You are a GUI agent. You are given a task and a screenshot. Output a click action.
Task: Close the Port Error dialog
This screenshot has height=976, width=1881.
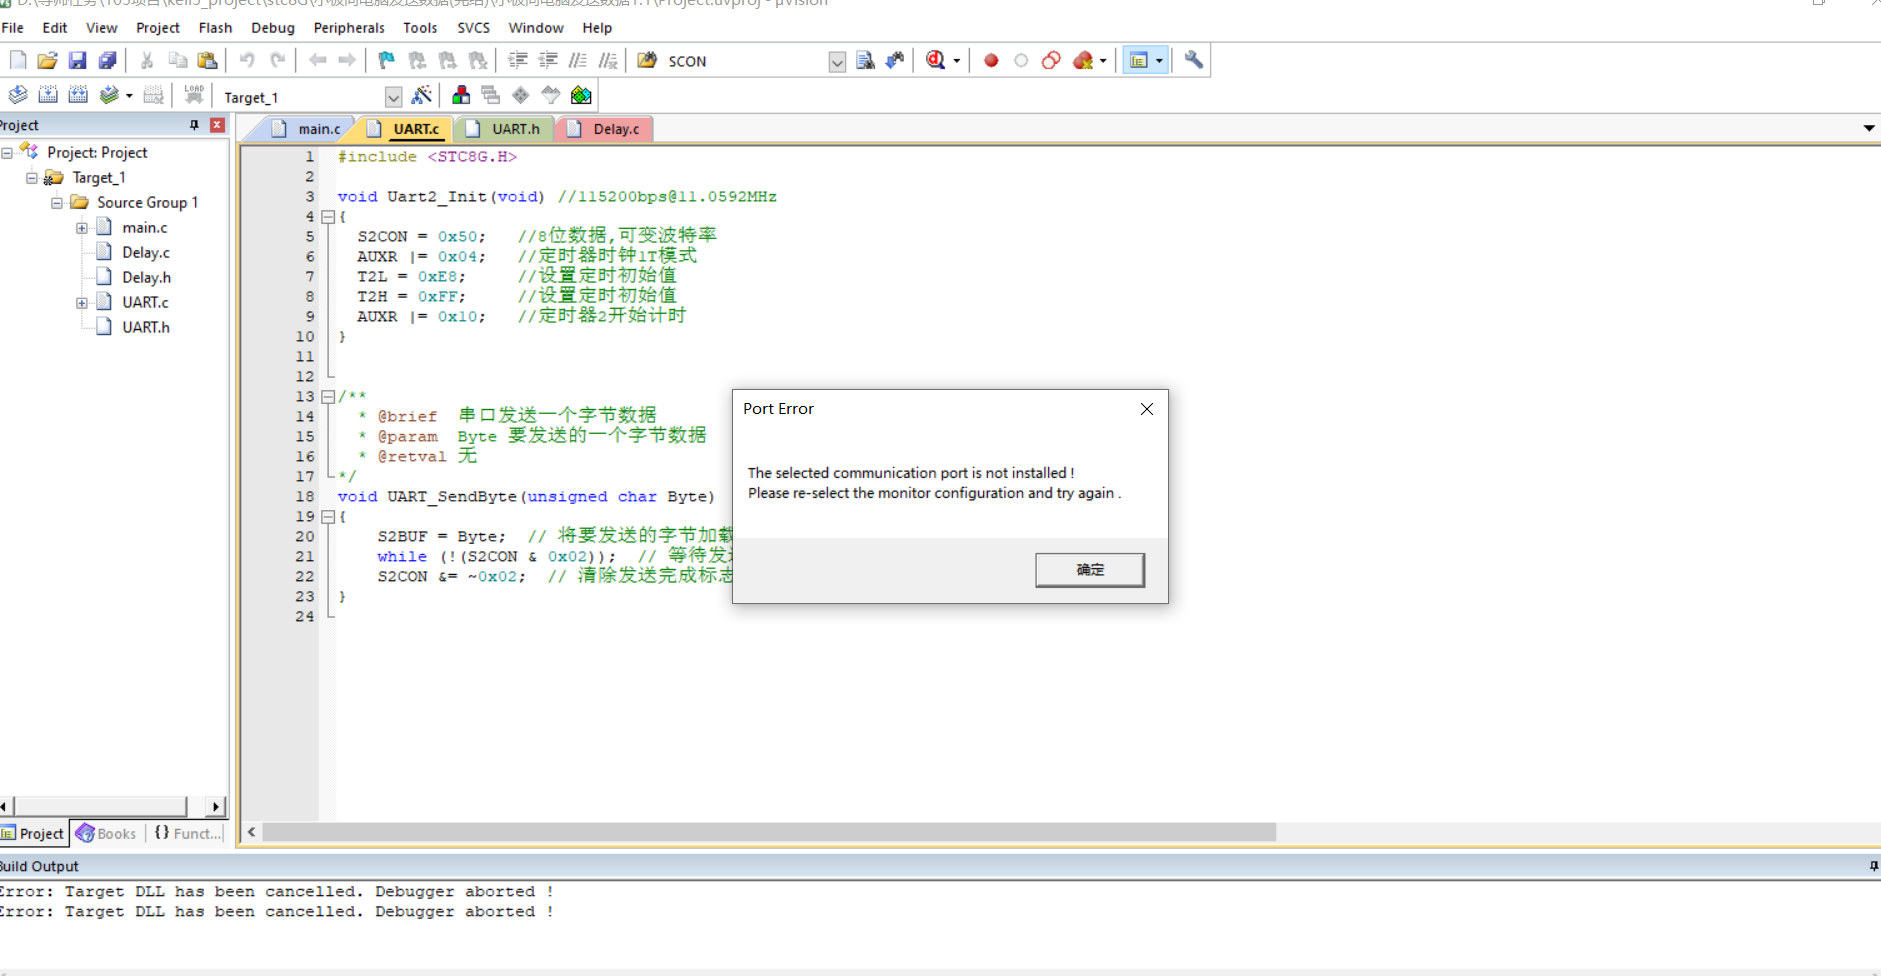pyautogui.click(x=1146, y=409)
